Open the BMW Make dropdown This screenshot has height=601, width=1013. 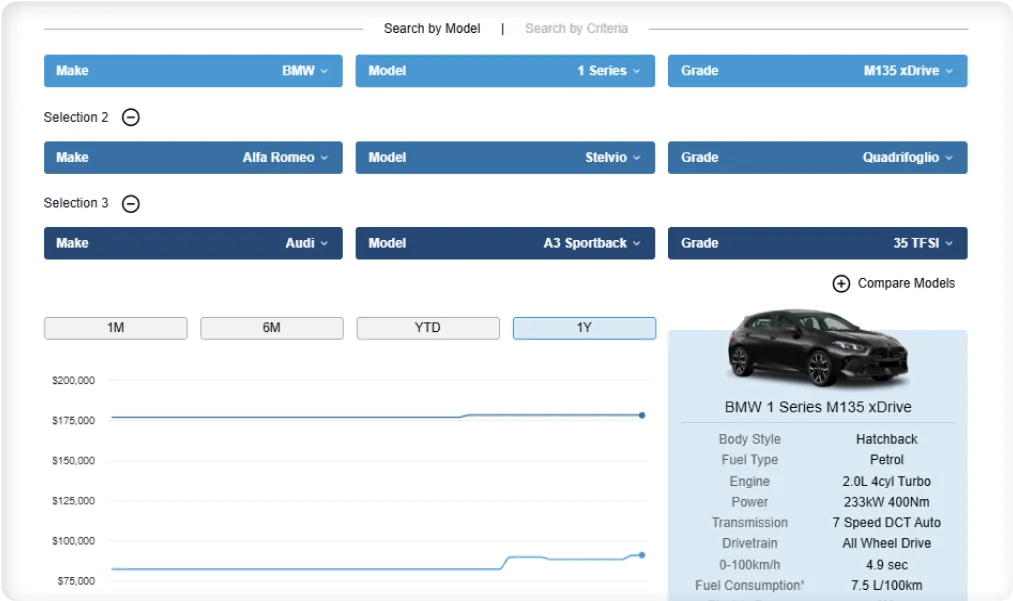(x=193, y=71)
